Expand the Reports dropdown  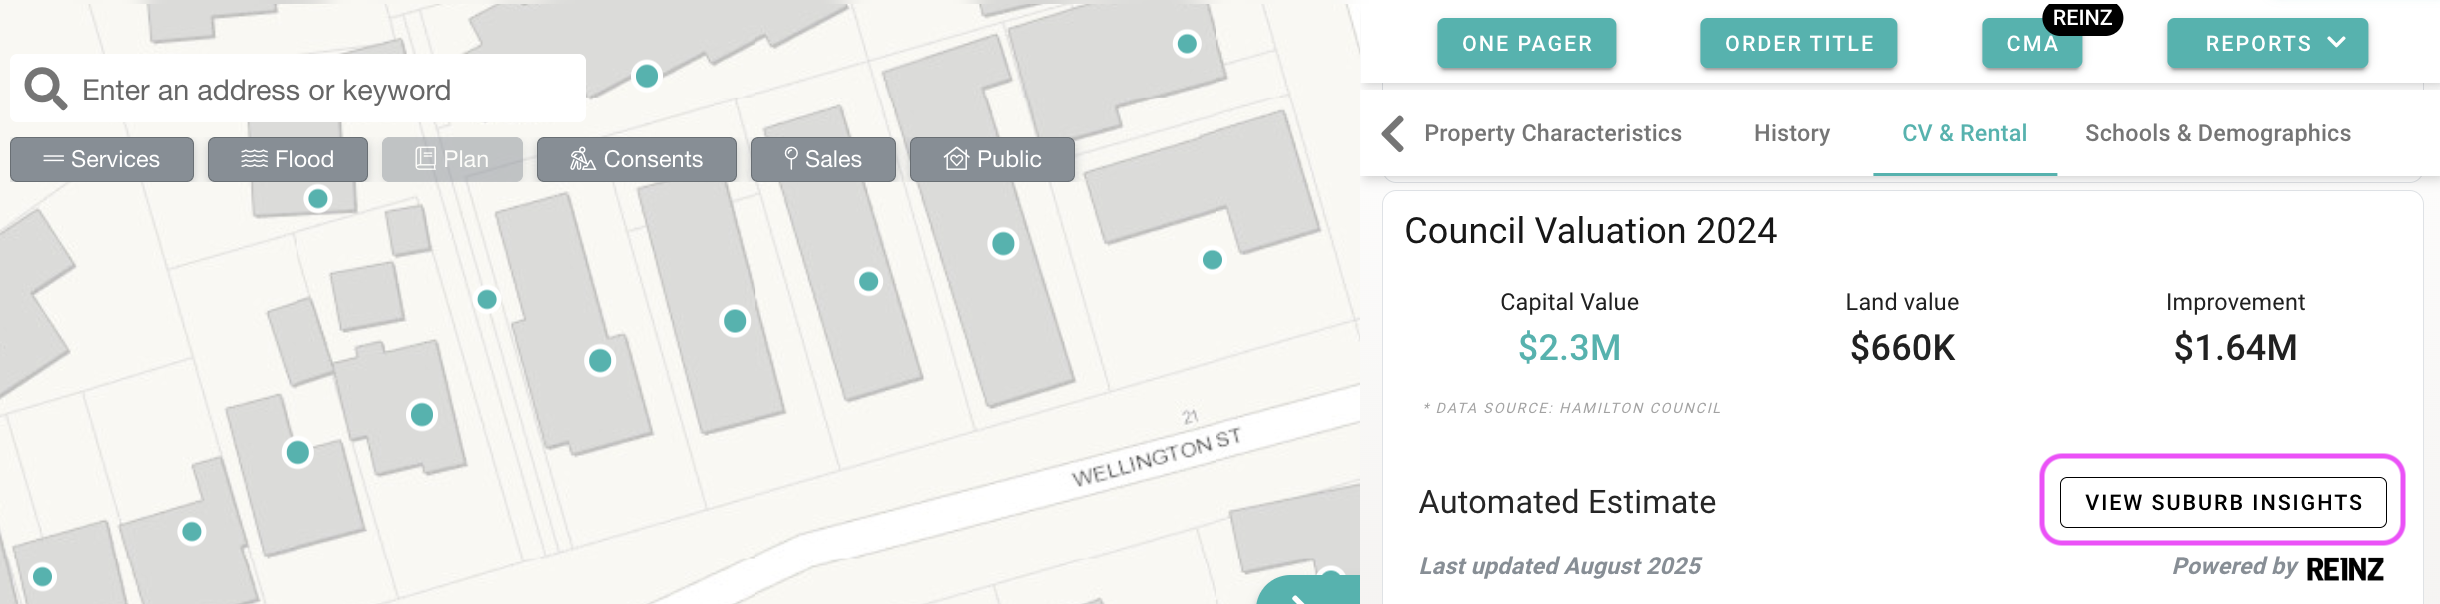pyautogui.click(x=2267, y=44)
